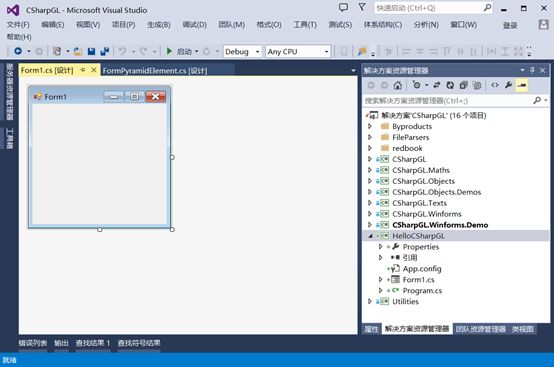The height and width of the screenshot is (367, 554).
Task: Expand the Program.cs node
Action: point(380,290)
